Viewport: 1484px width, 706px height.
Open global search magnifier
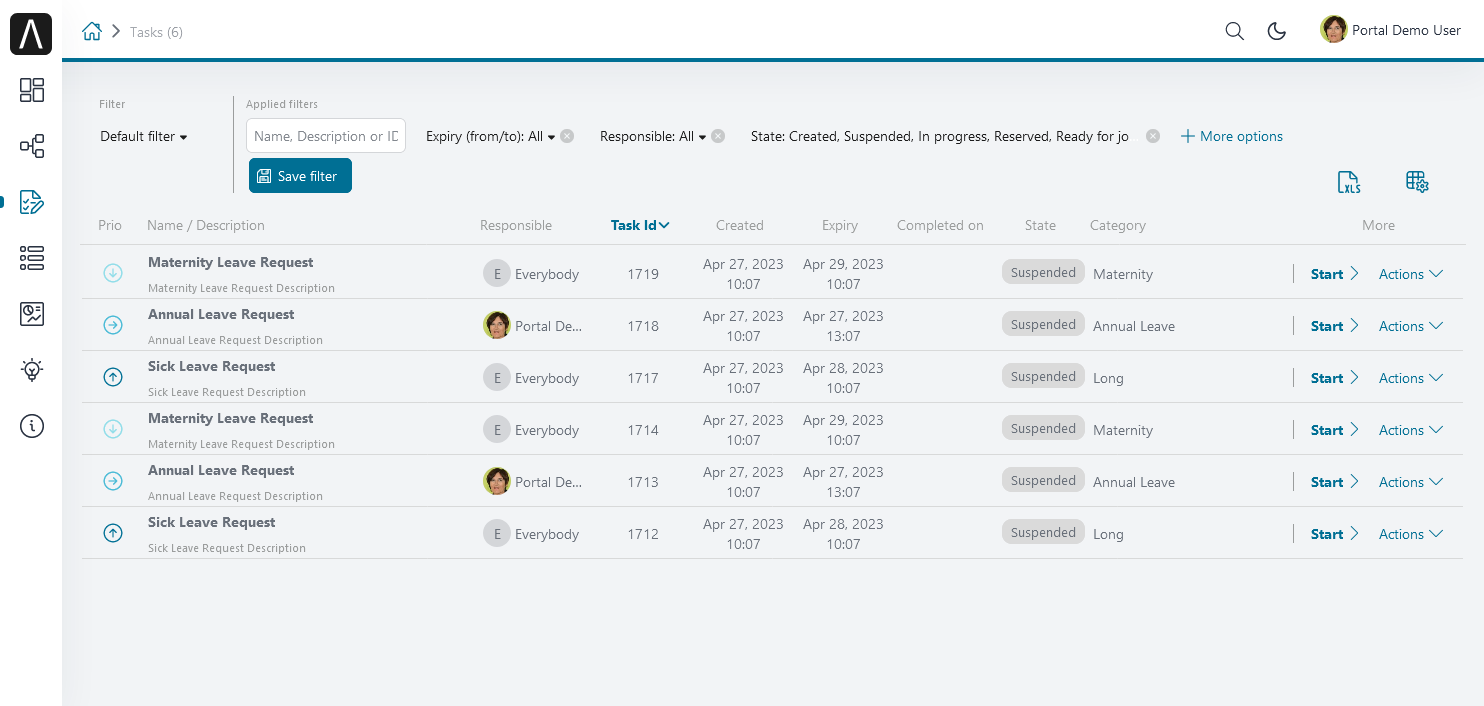pyautogui.click(x=1235, y=31)
